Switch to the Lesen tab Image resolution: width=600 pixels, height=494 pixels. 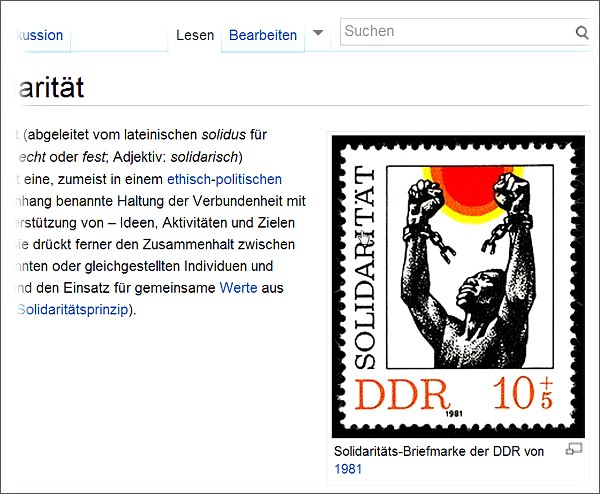195,35
